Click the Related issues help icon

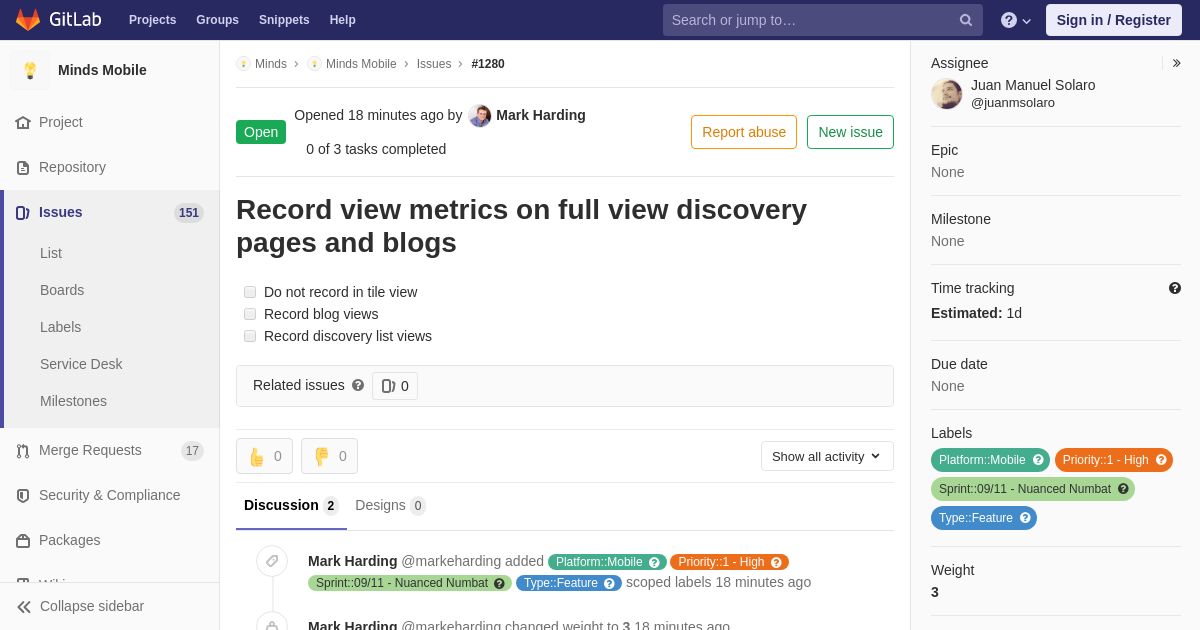coord(358,385)
